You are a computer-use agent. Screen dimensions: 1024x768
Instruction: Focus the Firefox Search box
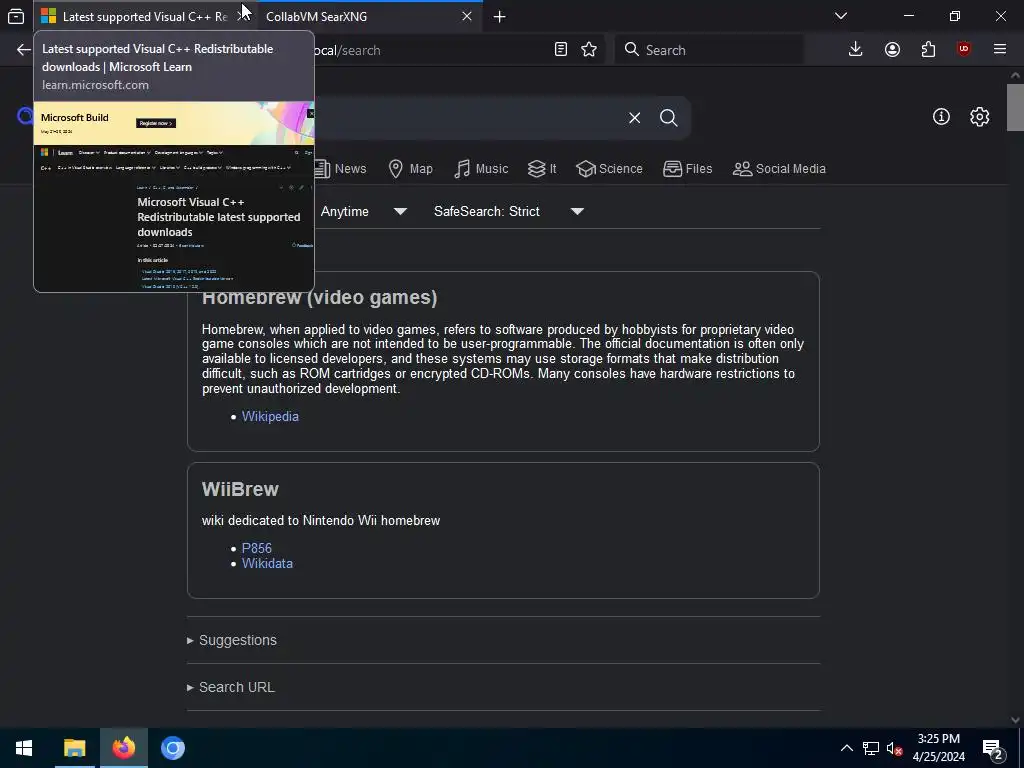(709, 50)
